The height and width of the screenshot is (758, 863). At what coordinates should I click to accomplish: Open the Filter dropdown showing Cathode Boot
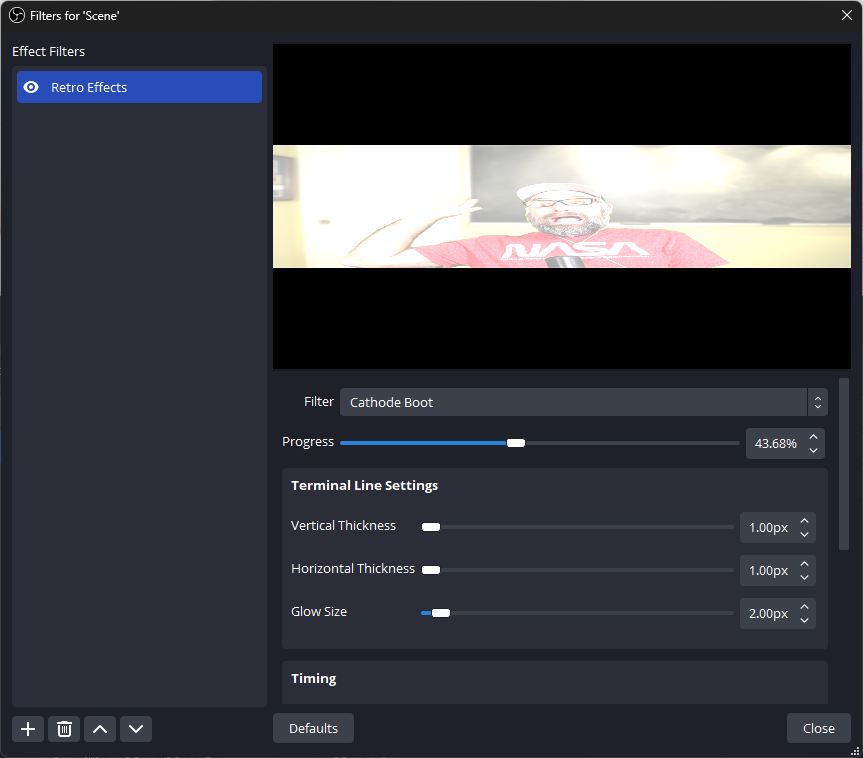(x=583, y=402)
